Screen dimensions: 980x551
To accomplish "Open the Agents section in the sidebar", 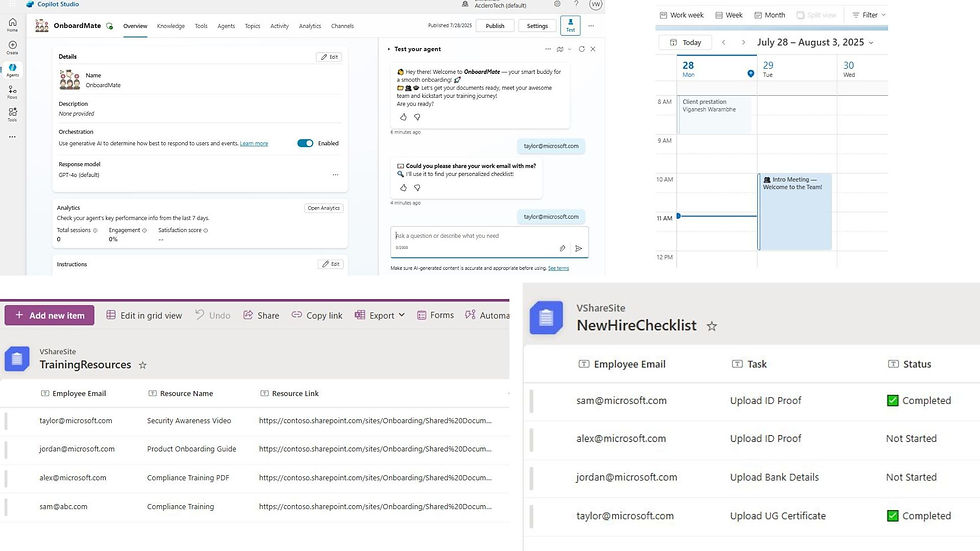I will [12, 70].
